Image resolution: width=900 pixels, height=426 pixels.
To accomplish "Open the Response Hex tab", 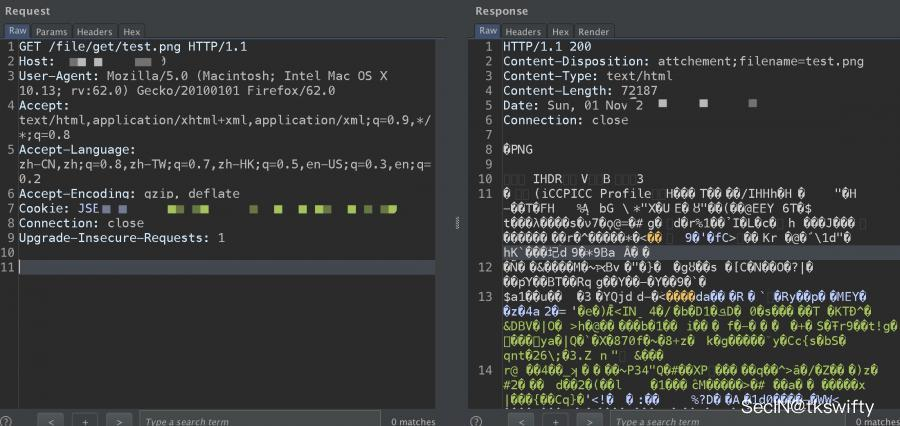I will point(560,32).
